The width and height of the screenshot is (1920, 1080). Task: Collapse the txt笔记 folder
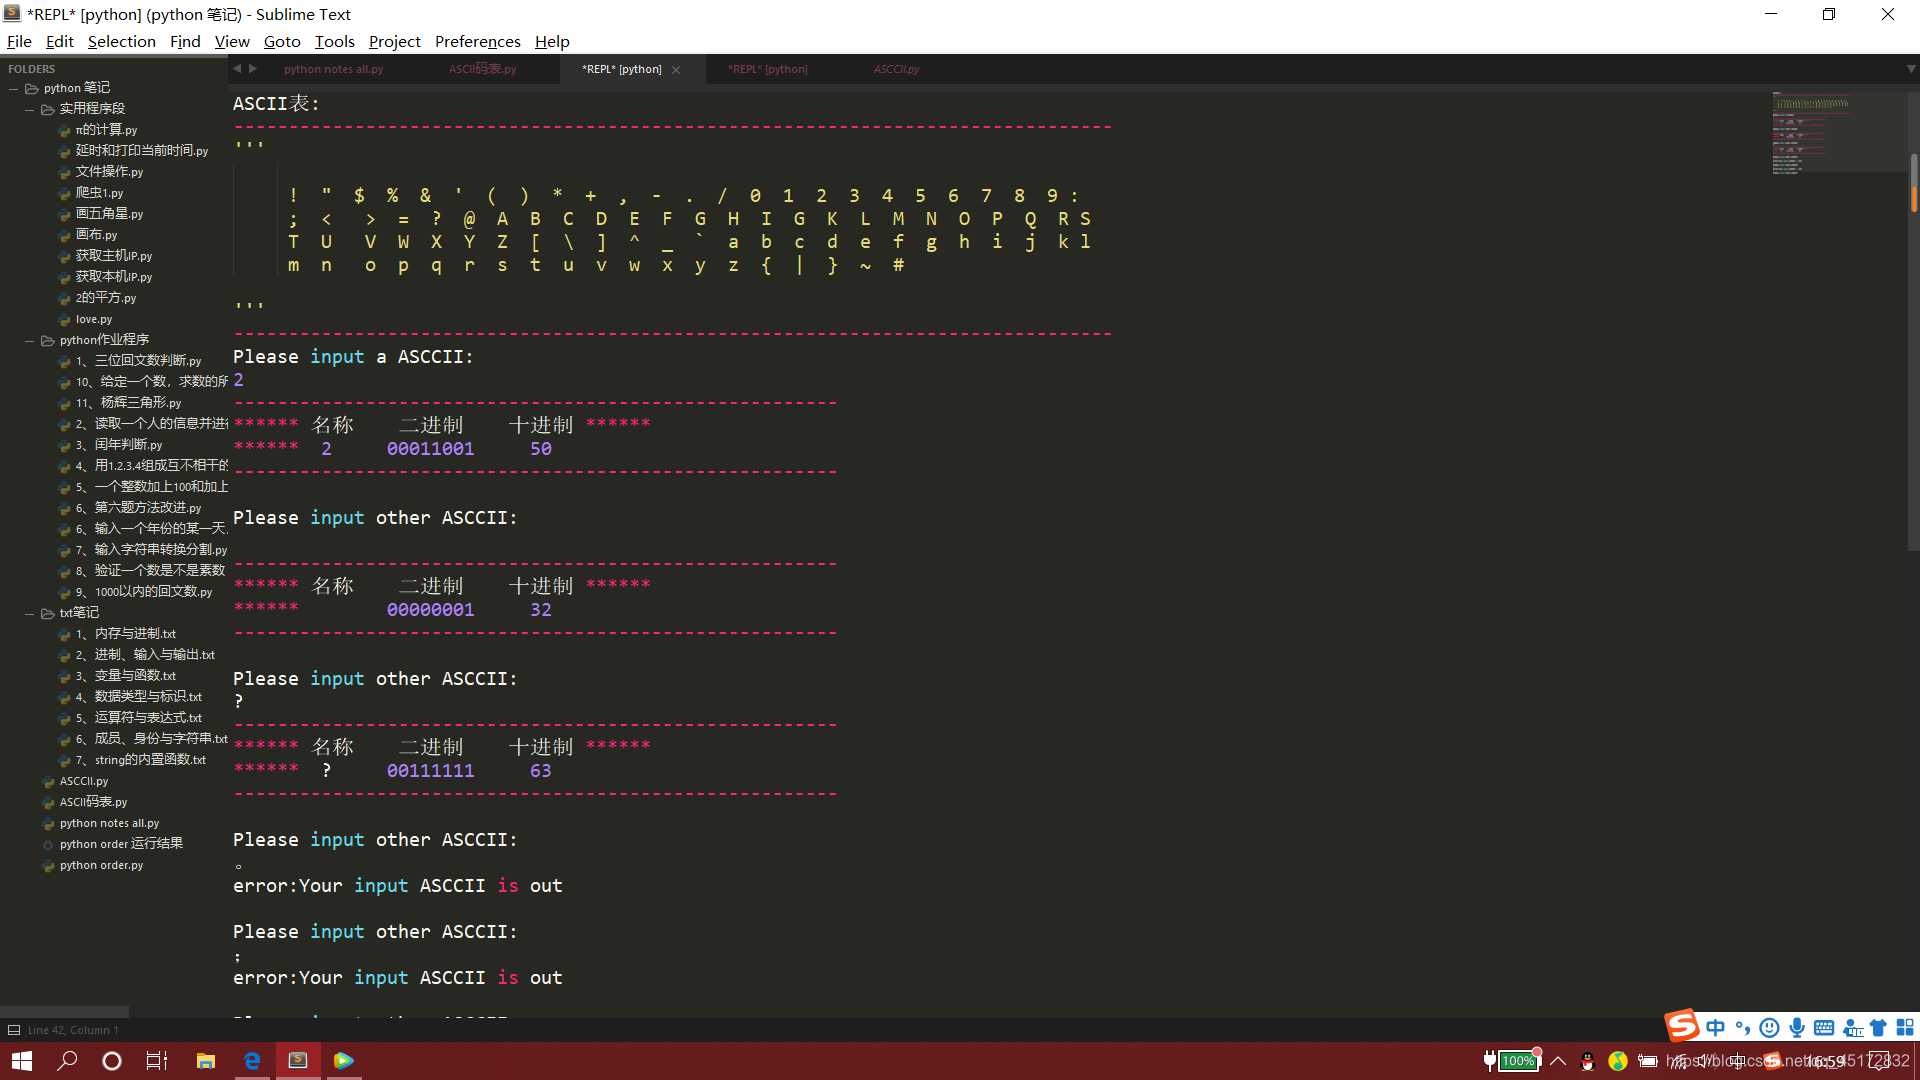(30, 613)
